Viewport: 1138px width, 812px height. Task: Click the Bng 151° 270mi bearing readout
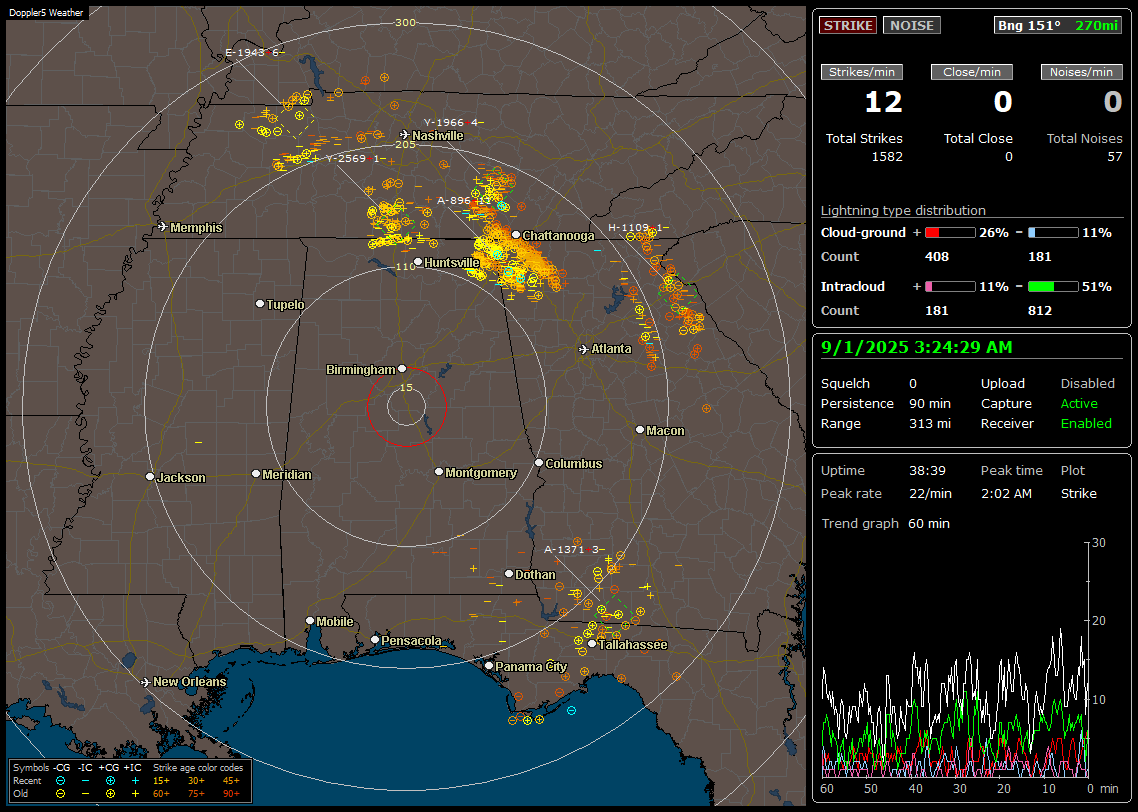tap(1057, 25)
